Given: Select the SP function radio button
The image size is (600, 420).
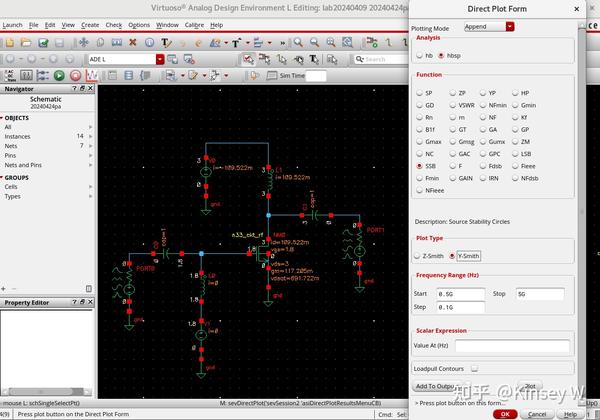Looking at the screenshot, I should point(420,93).
